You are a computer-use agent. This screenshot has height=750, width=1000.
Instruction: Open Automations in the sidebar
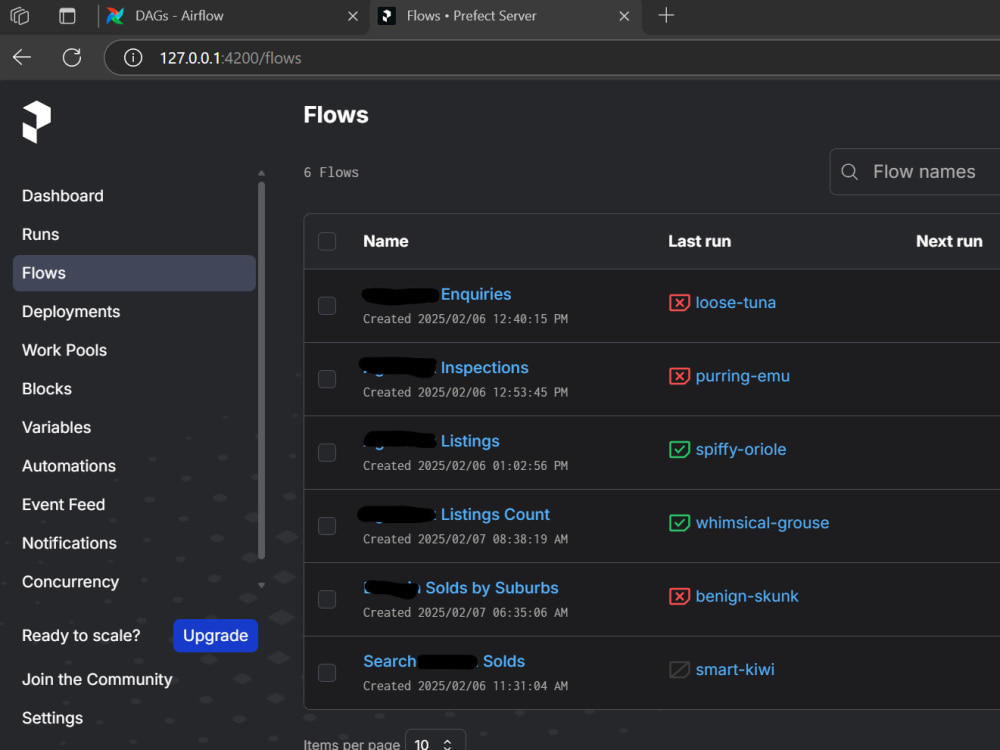tap(69, 466)
